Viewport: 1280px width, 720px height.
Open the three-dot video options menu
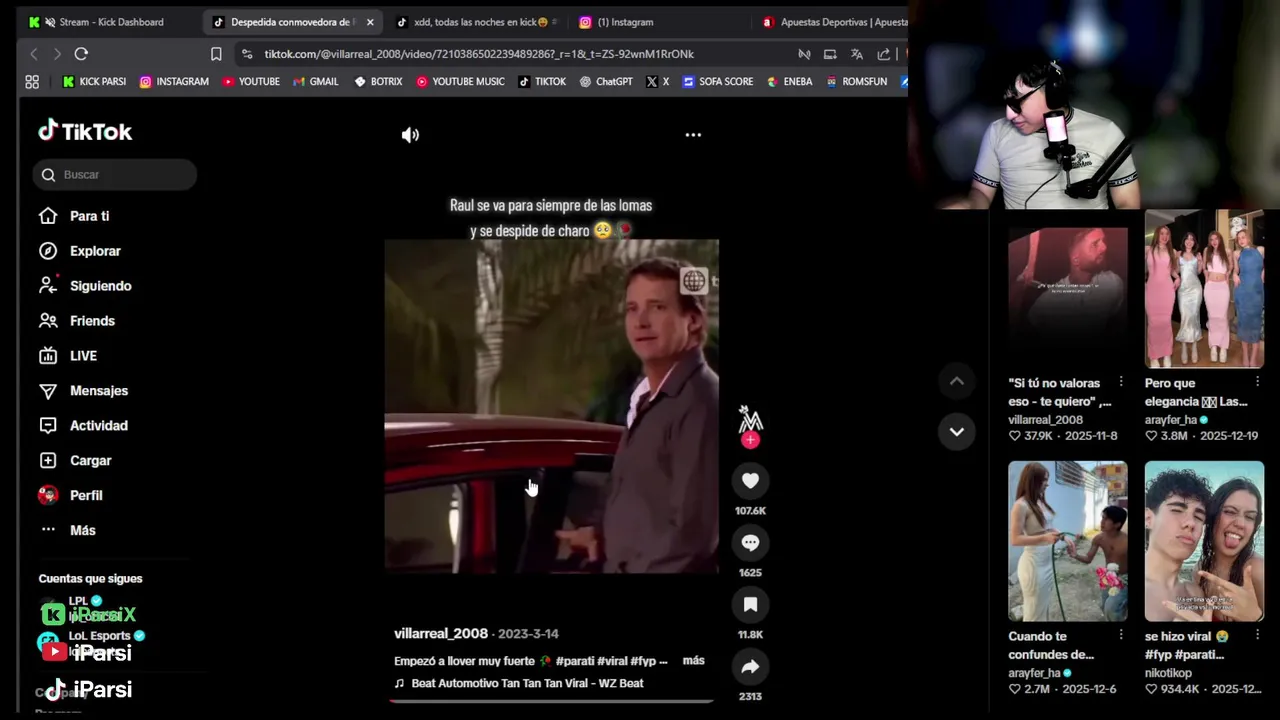tap(693, 135)
